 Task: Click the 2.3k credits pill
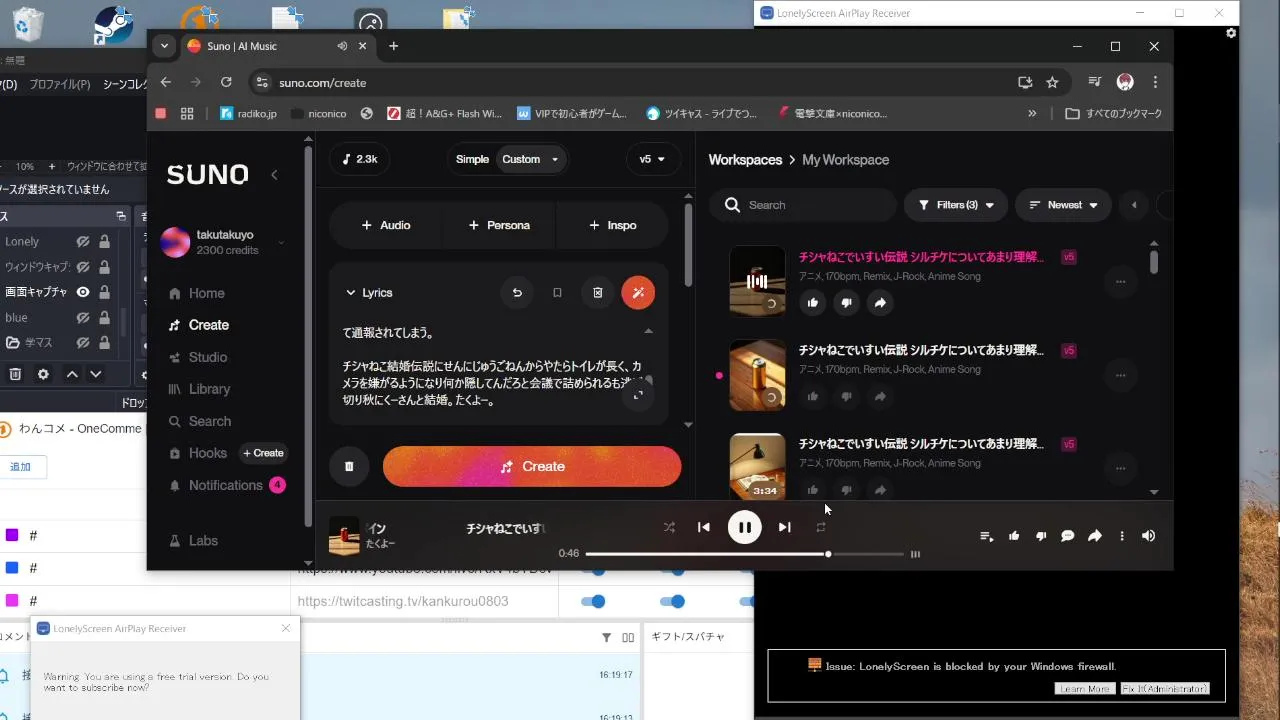[359, 159]
